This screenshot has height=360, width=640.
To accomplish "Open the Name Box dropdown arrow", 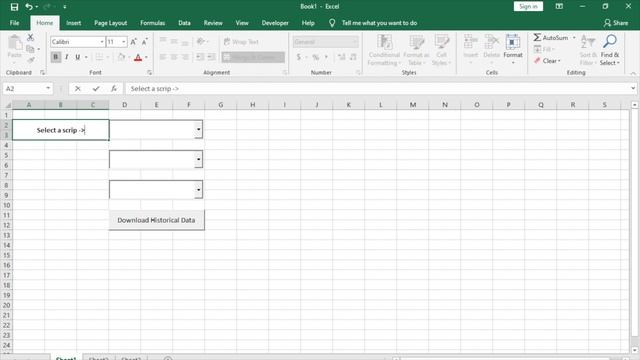I will (48, 88).
